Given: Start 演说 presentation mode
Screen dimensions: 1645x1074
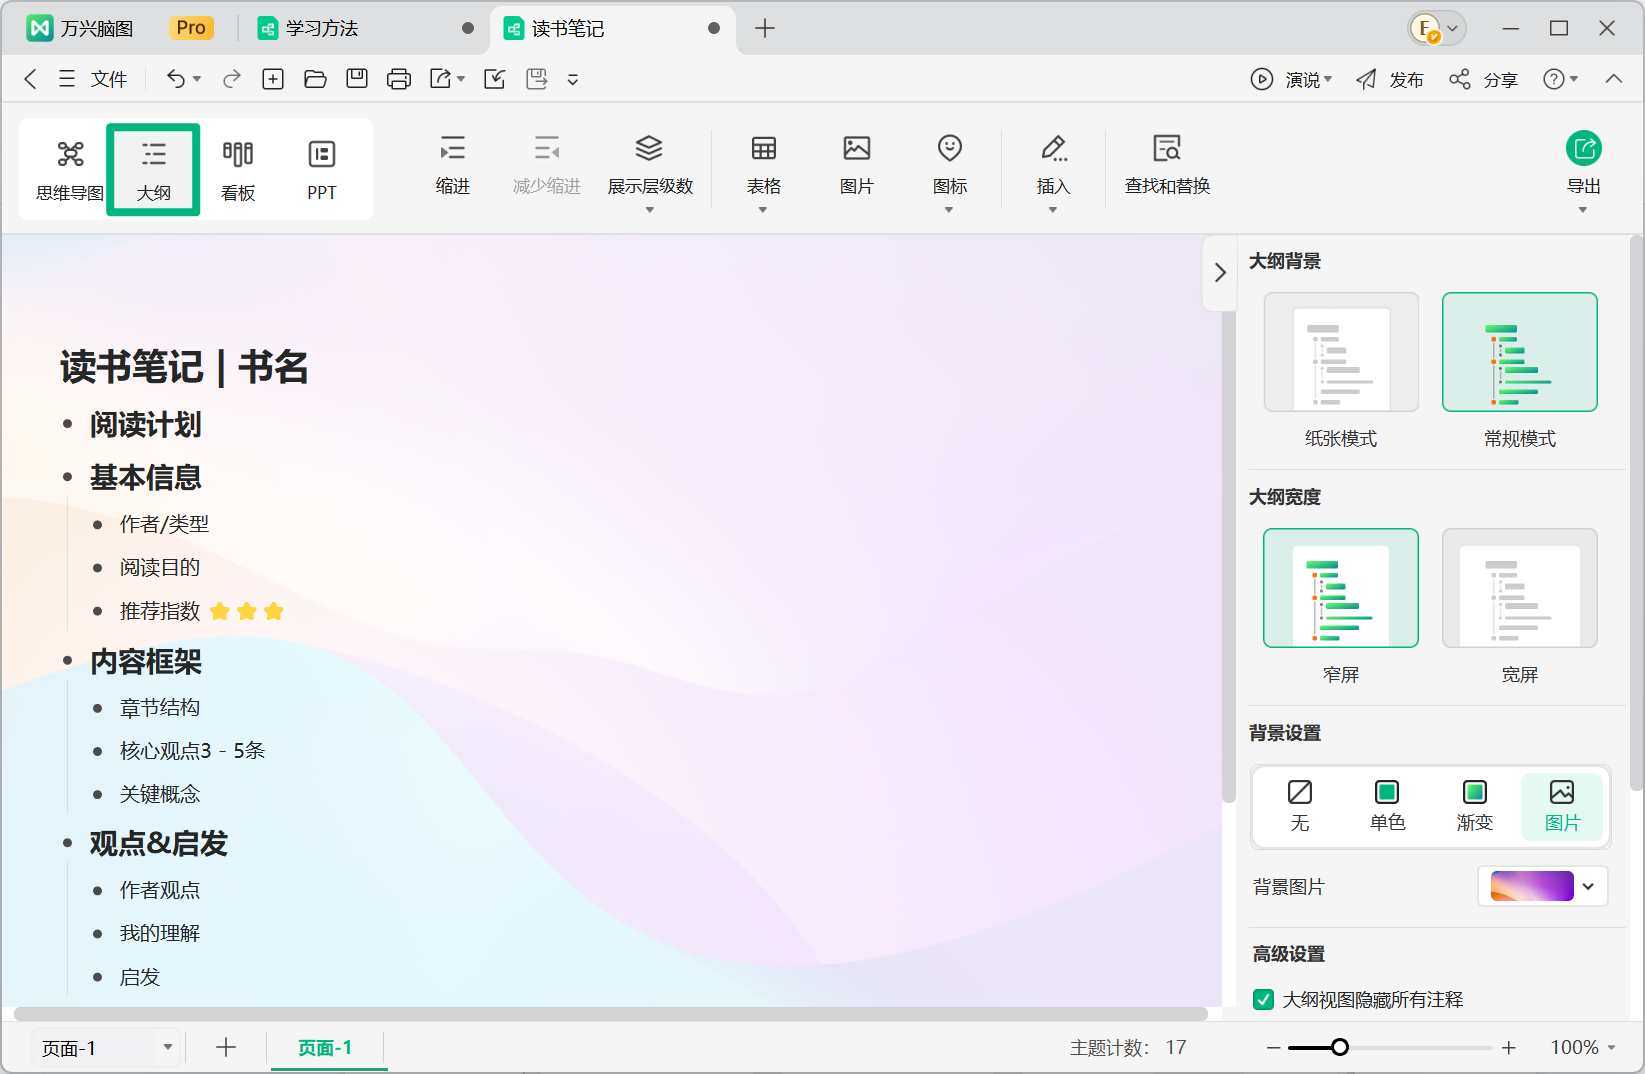Looking at the screenshot, I should pyautogui.click(x=1290, y=79).
